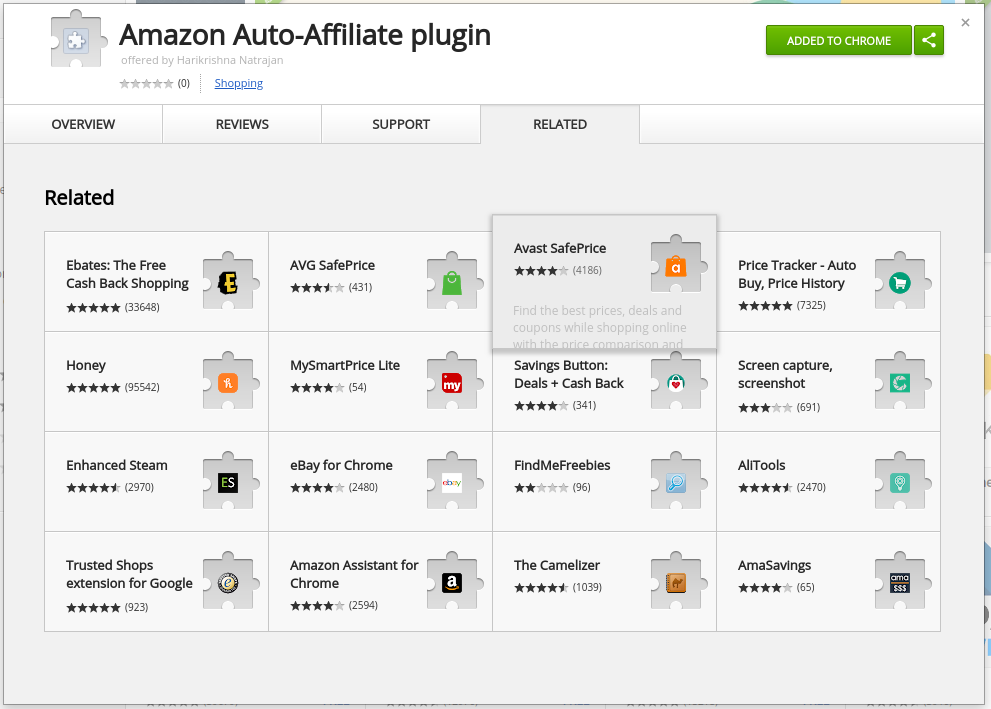This screenshot has height=709, width=991.
Task: Open the Avast SafePrice title
Action: point(560,248)
